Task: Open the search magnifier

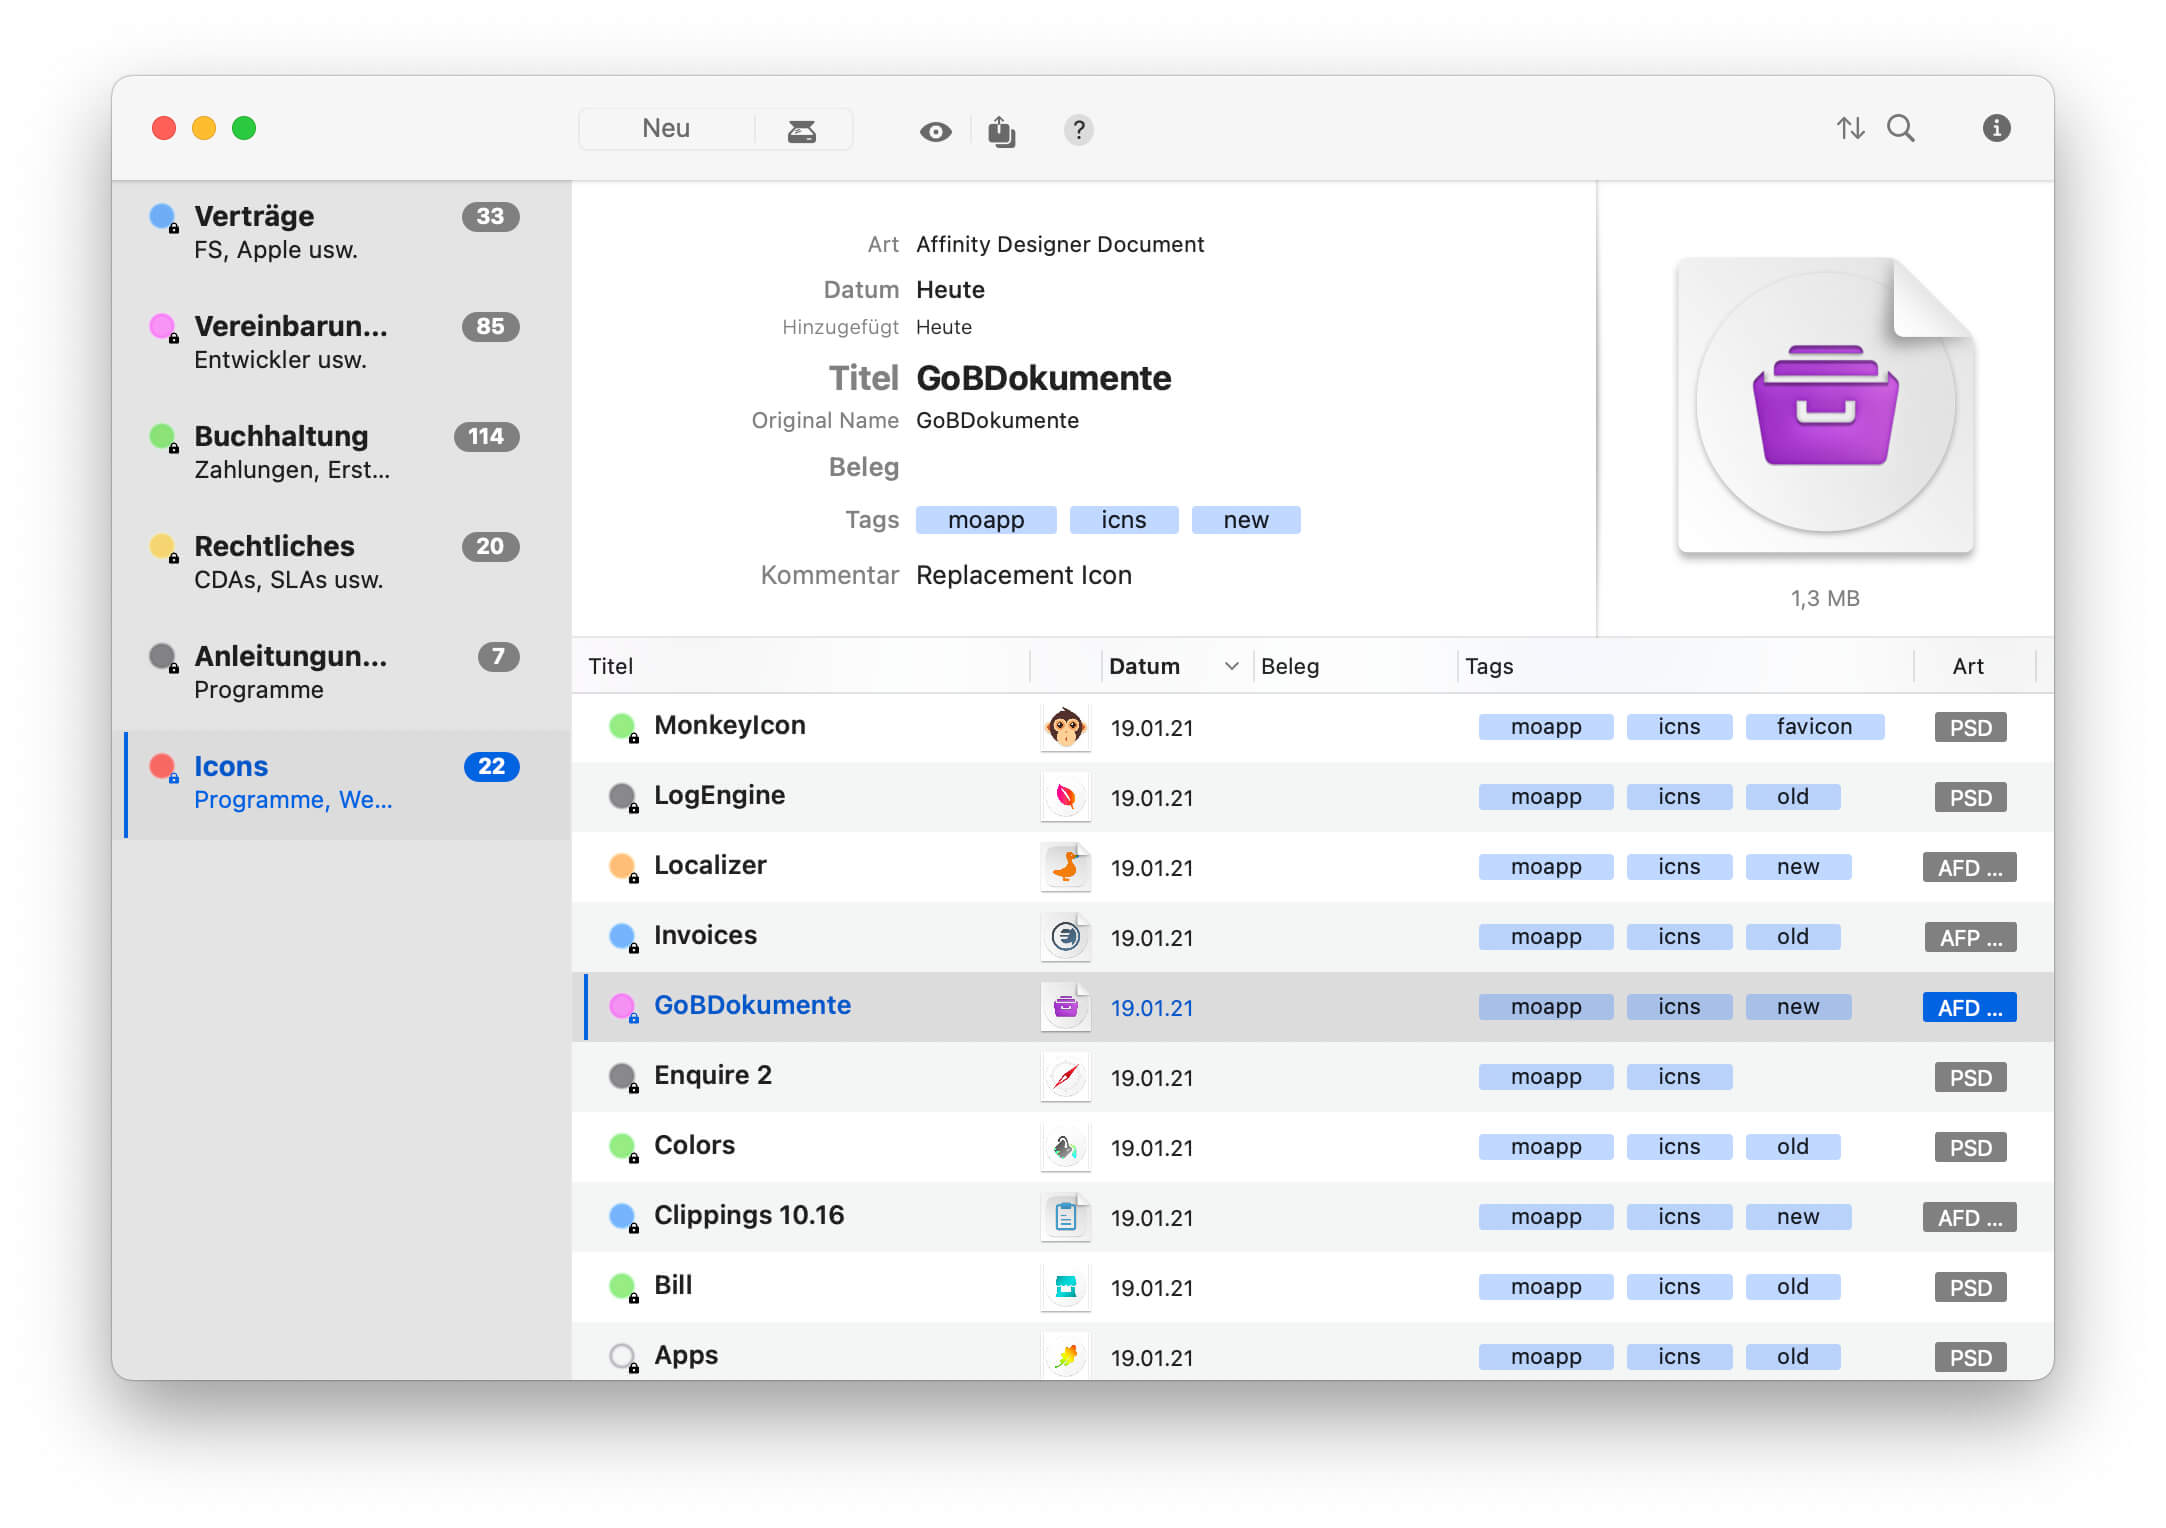Action: coord(1900,128)
